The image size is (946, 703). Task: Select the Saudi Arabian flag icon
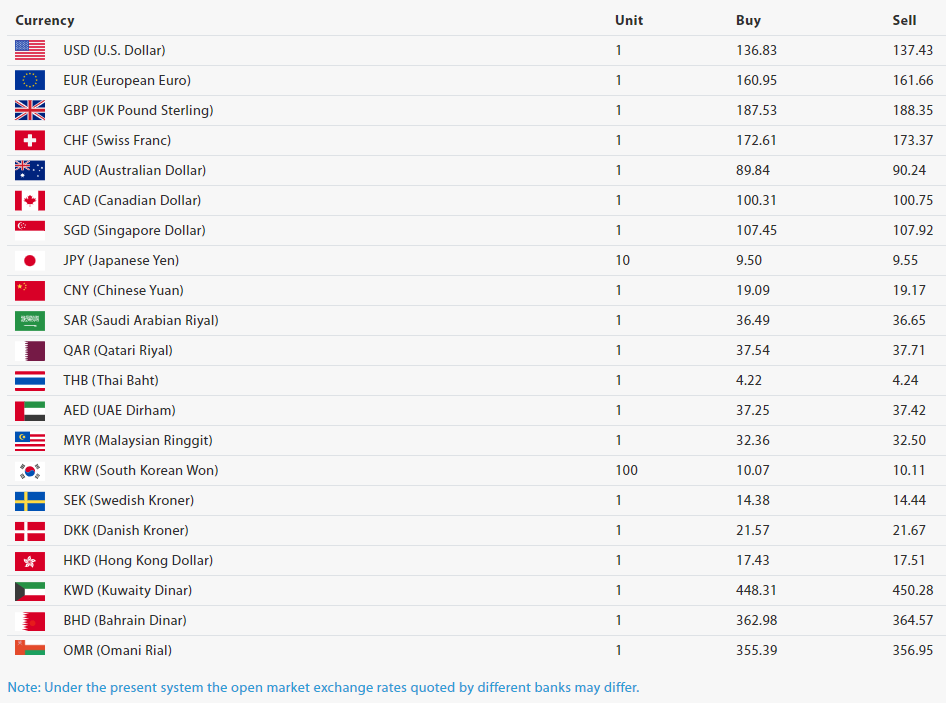[x=30, y=320]
